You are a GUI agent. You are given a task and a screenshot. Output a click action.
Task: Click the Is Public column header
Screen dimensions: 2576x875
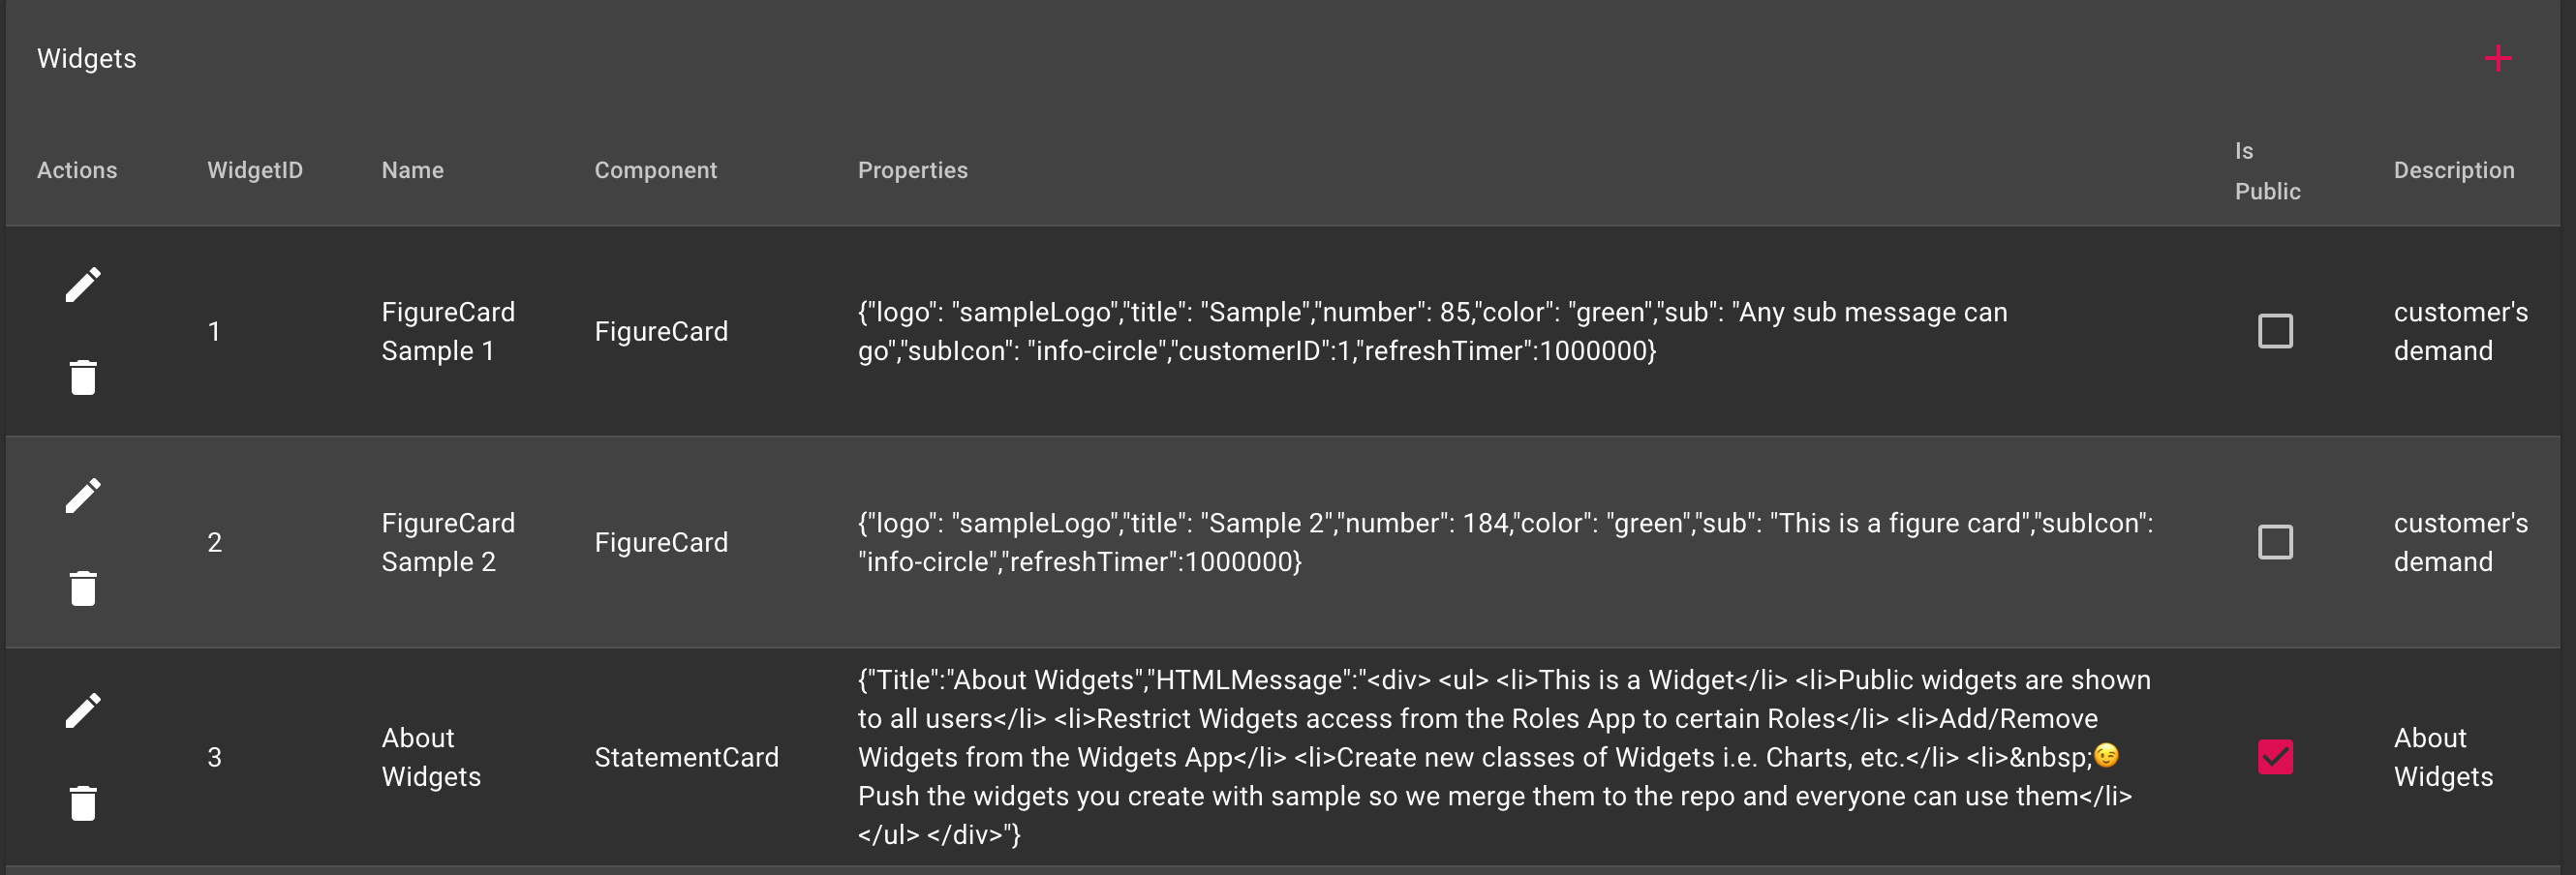coord(2268,170)
